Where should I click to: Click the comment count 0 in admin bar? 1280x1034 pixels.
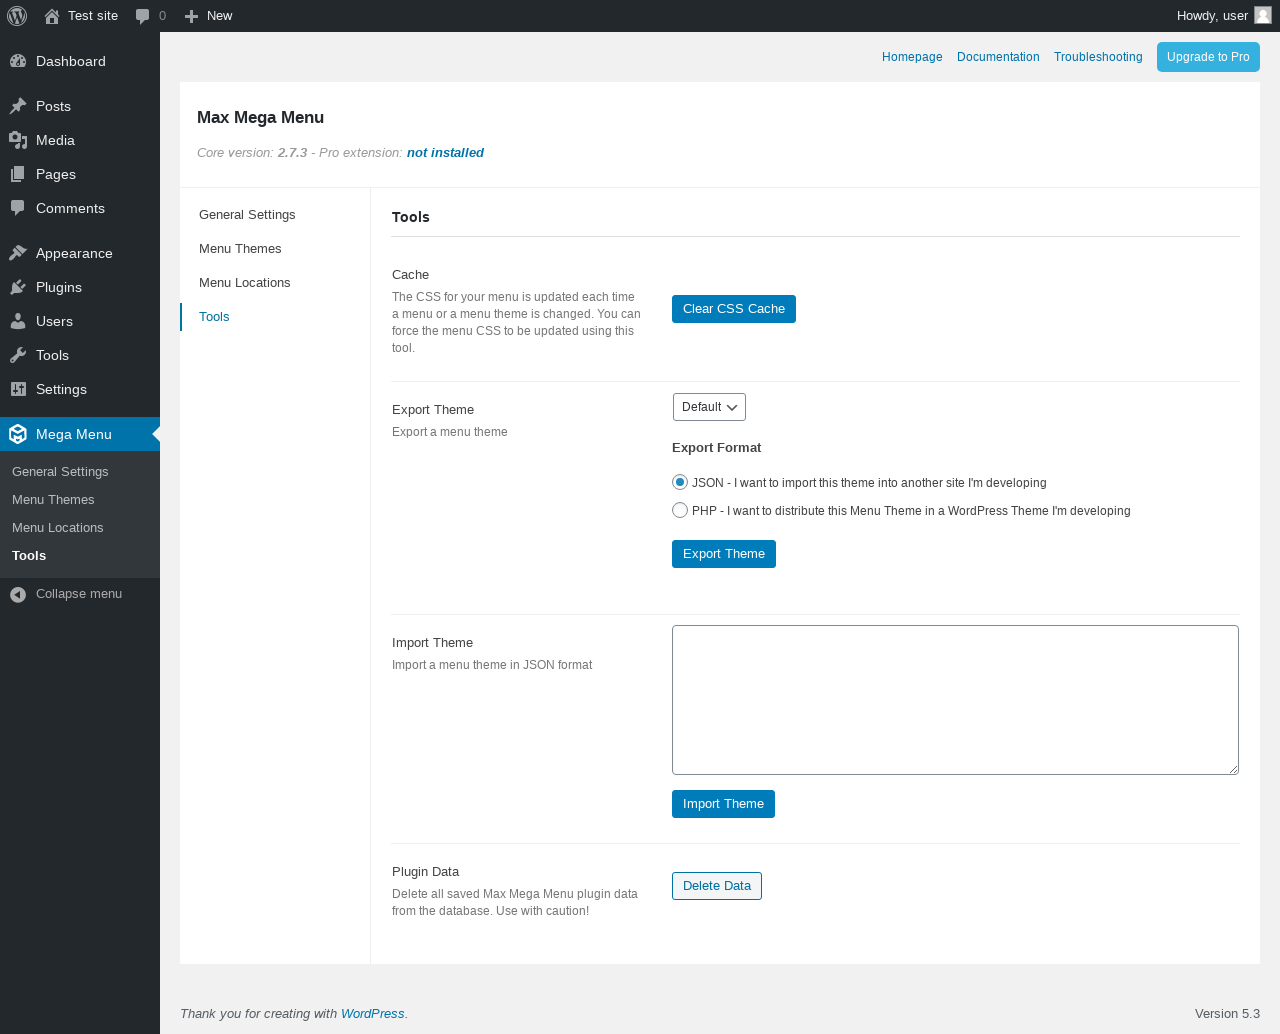tap(162, 16)
